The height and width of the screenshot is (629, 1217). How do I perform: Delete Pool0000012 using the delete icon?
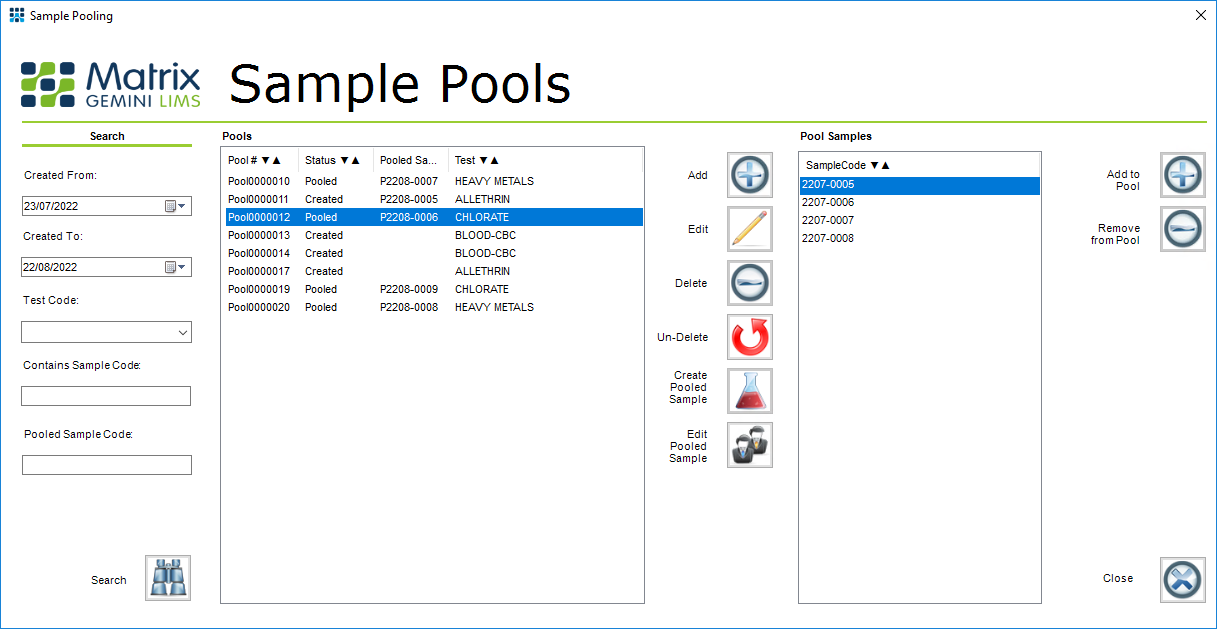point(749,283)
